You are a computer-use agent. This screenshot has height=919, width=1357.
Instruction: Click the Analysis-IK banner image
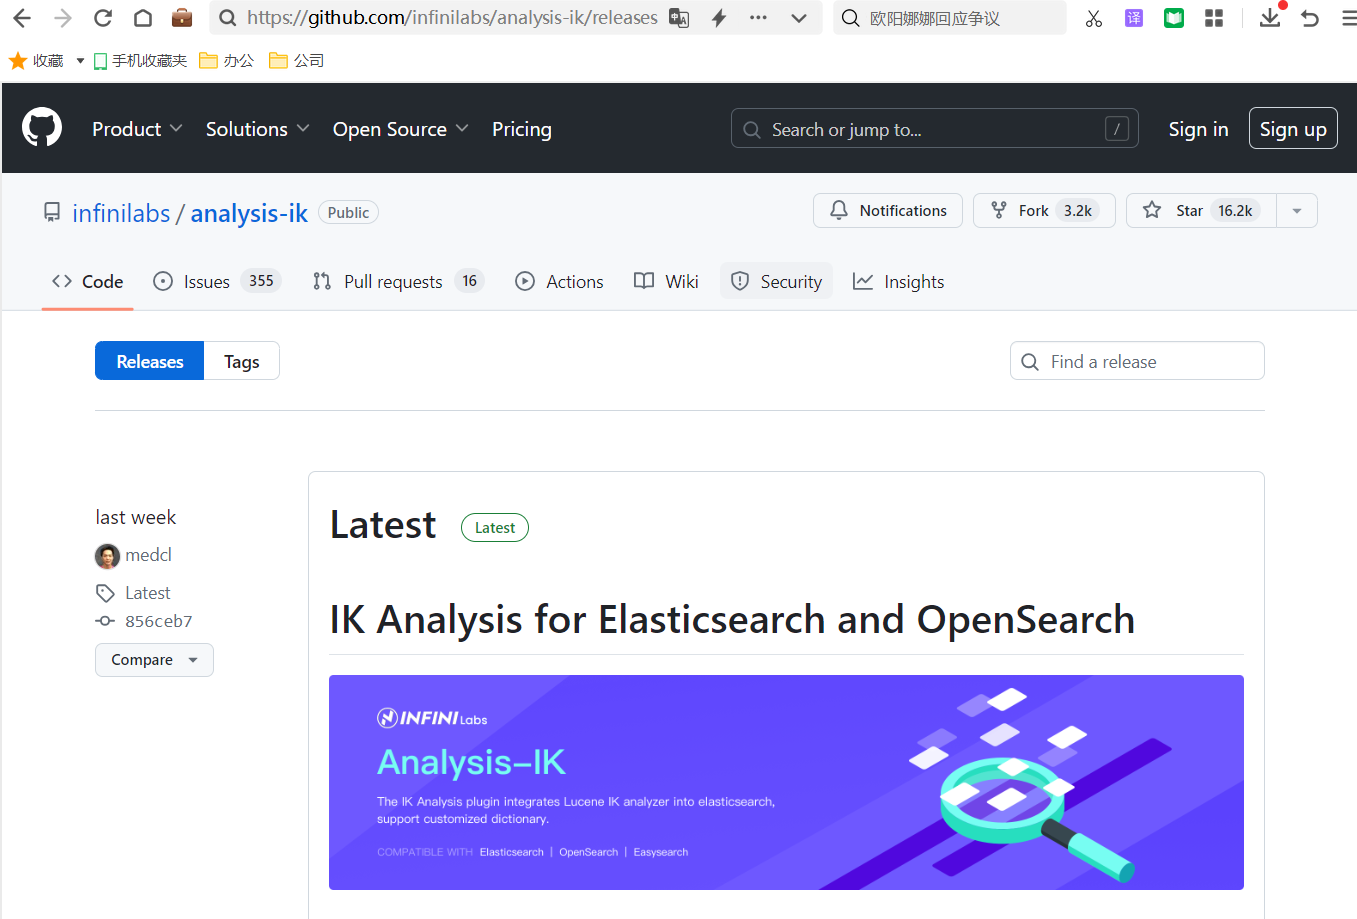(786, 782)
